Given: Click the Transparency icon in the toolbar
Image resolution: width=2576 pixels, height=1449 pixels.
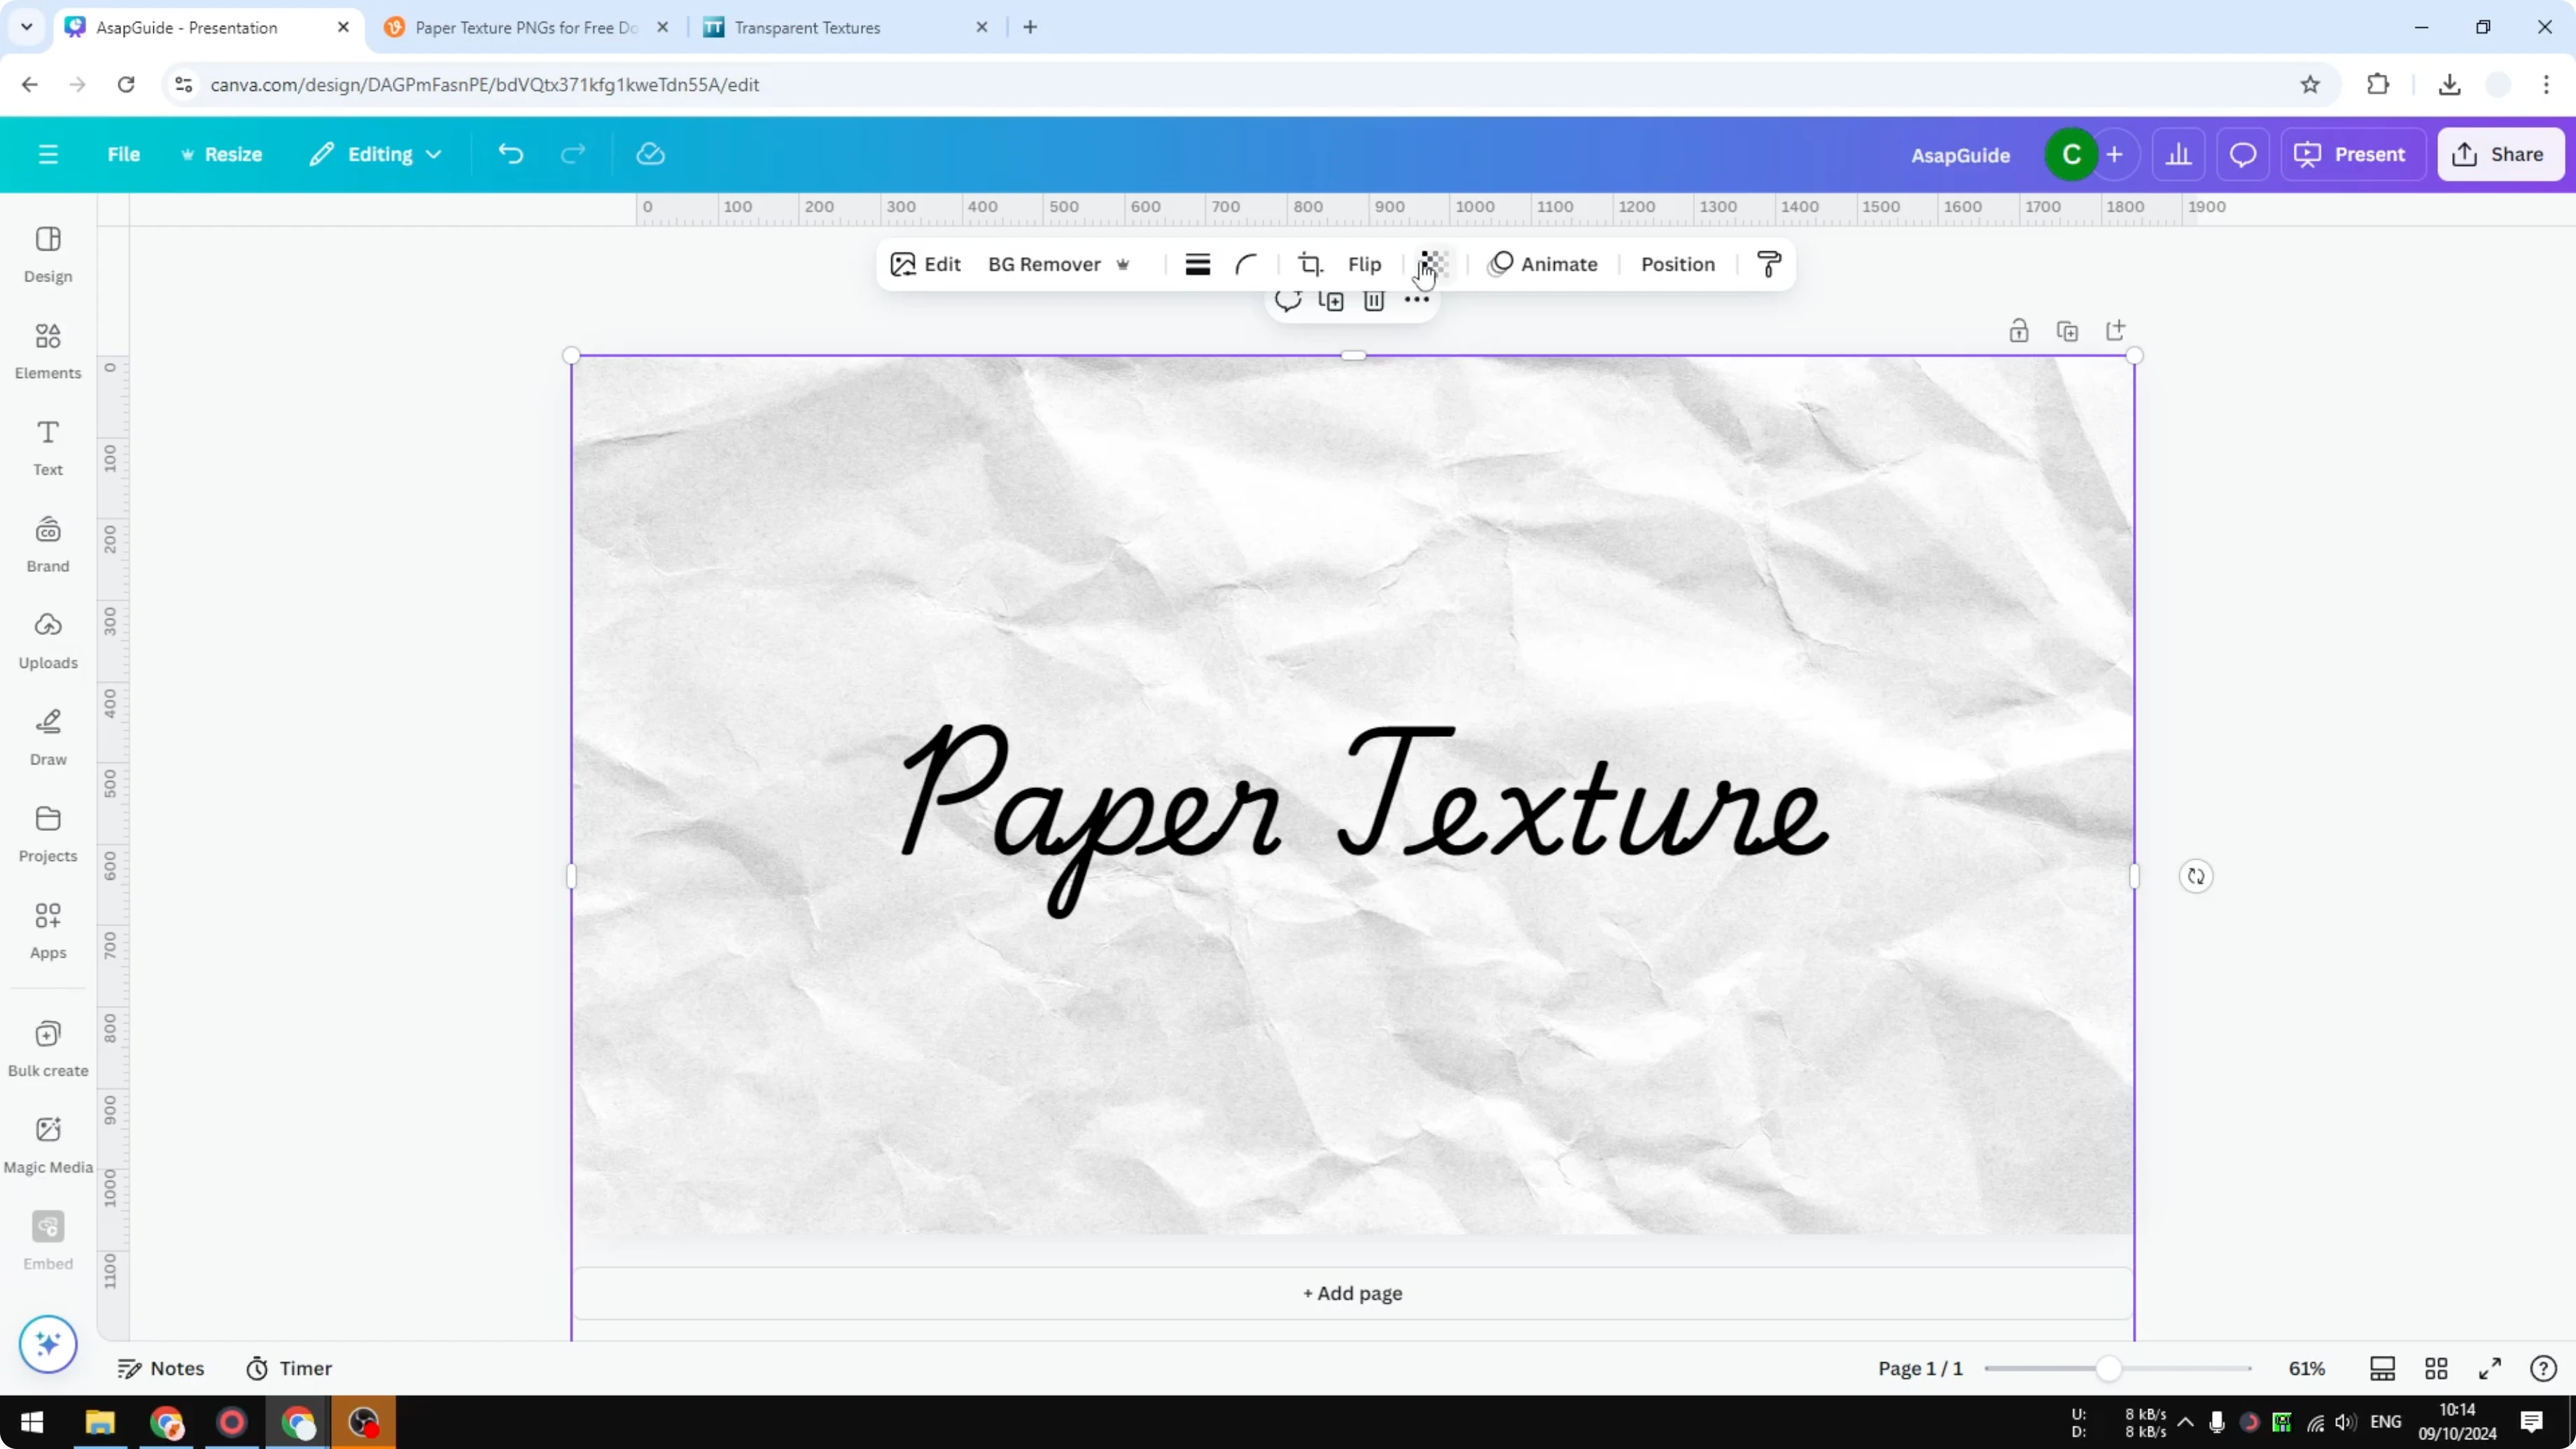Looking at the screenshot, I should [1434, 263].
